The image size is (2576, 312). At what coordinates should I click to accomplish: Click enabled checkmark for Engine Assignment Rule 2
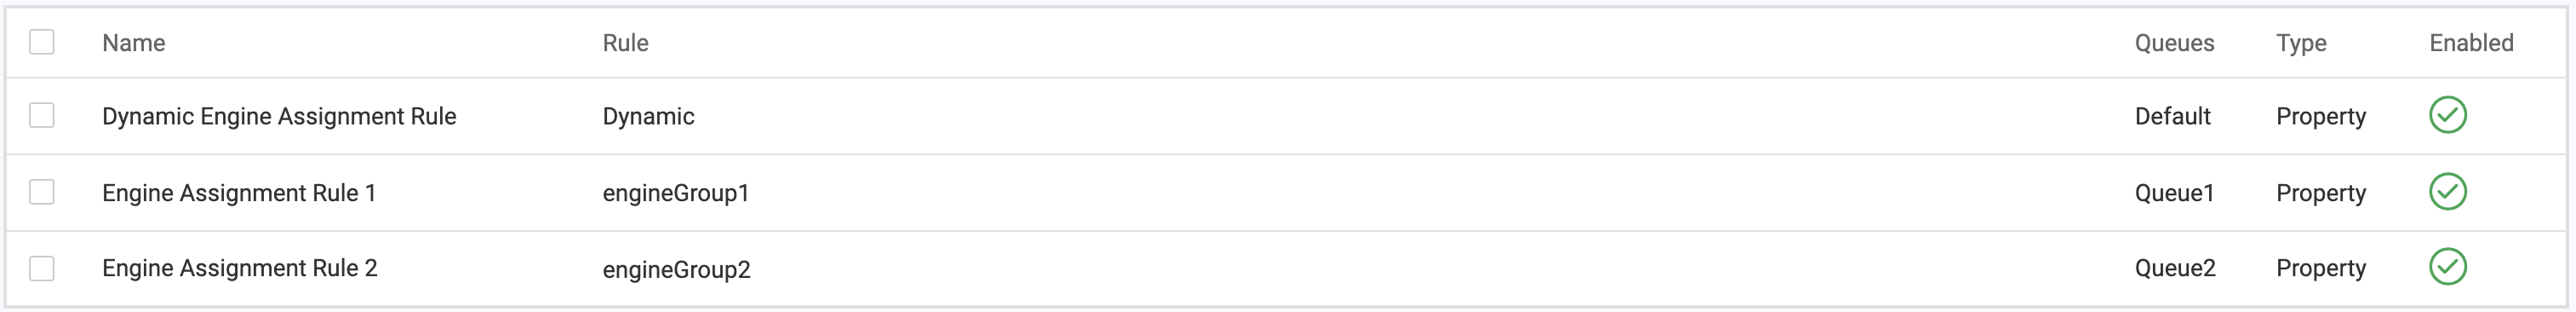tap(2447, 267)
